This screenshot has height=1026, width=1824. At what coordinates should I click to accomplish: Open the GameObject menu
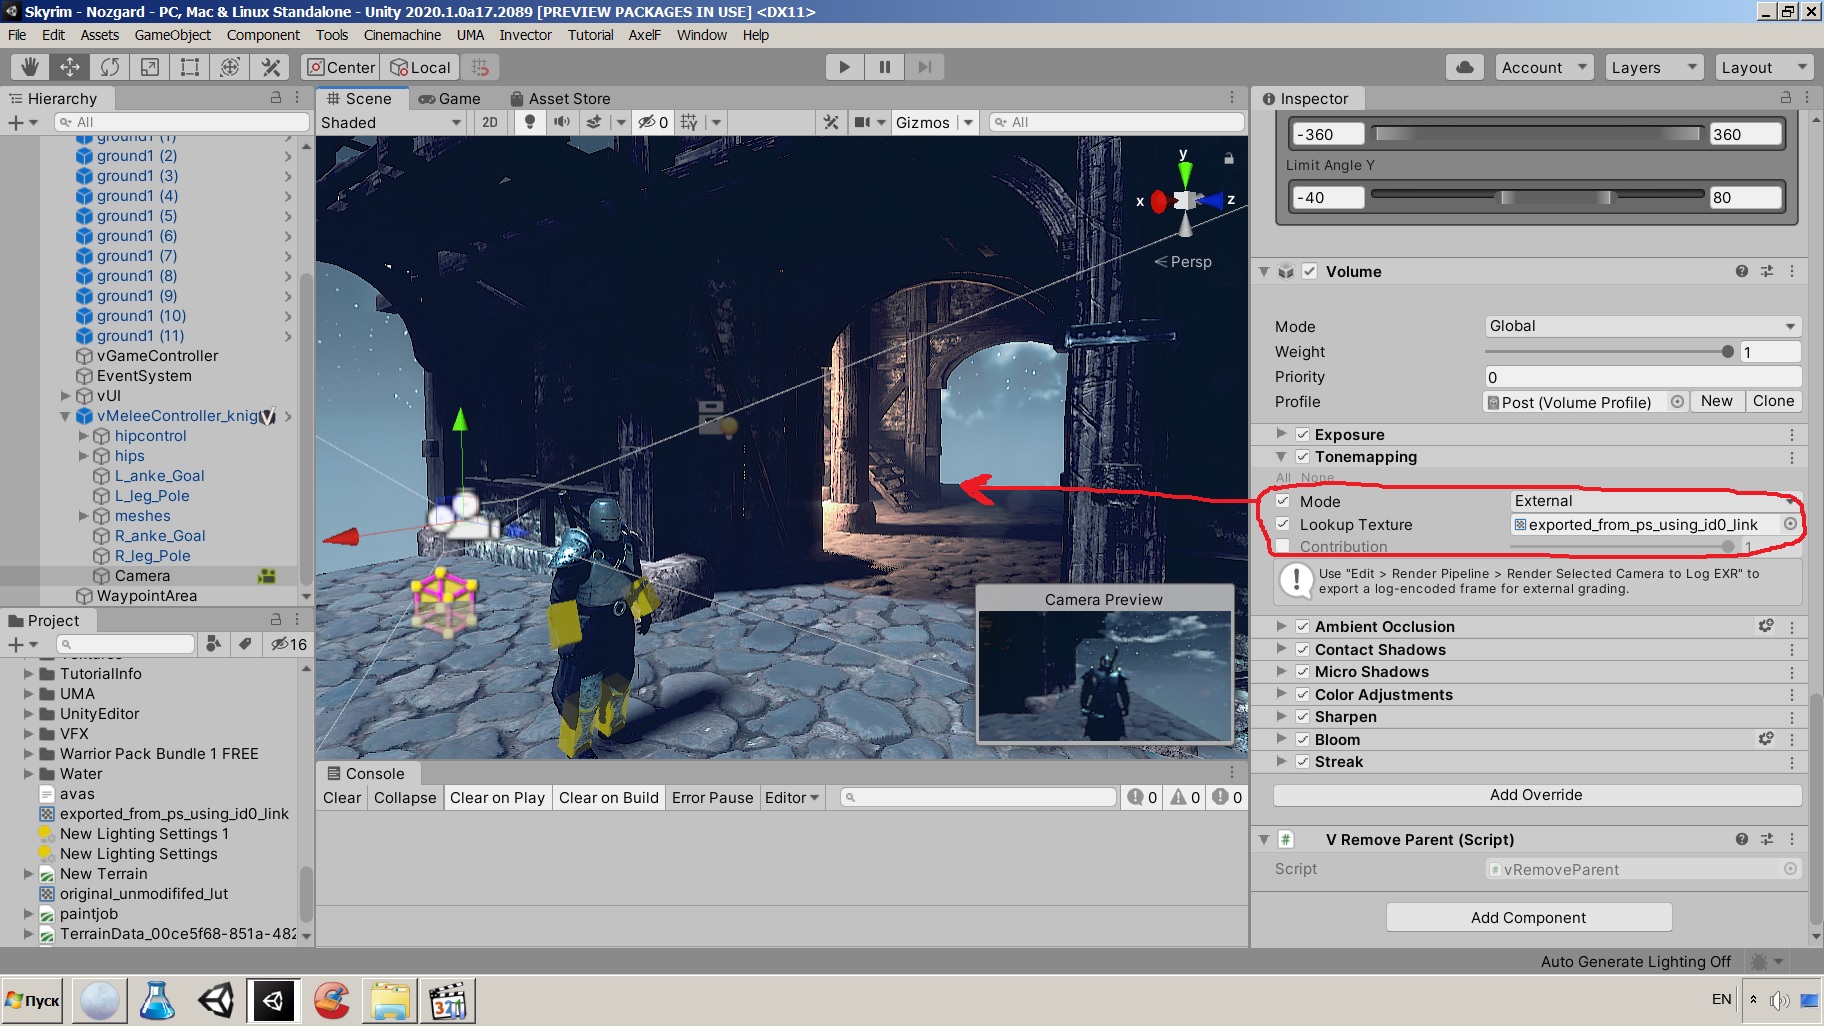[x=172, y=35]
